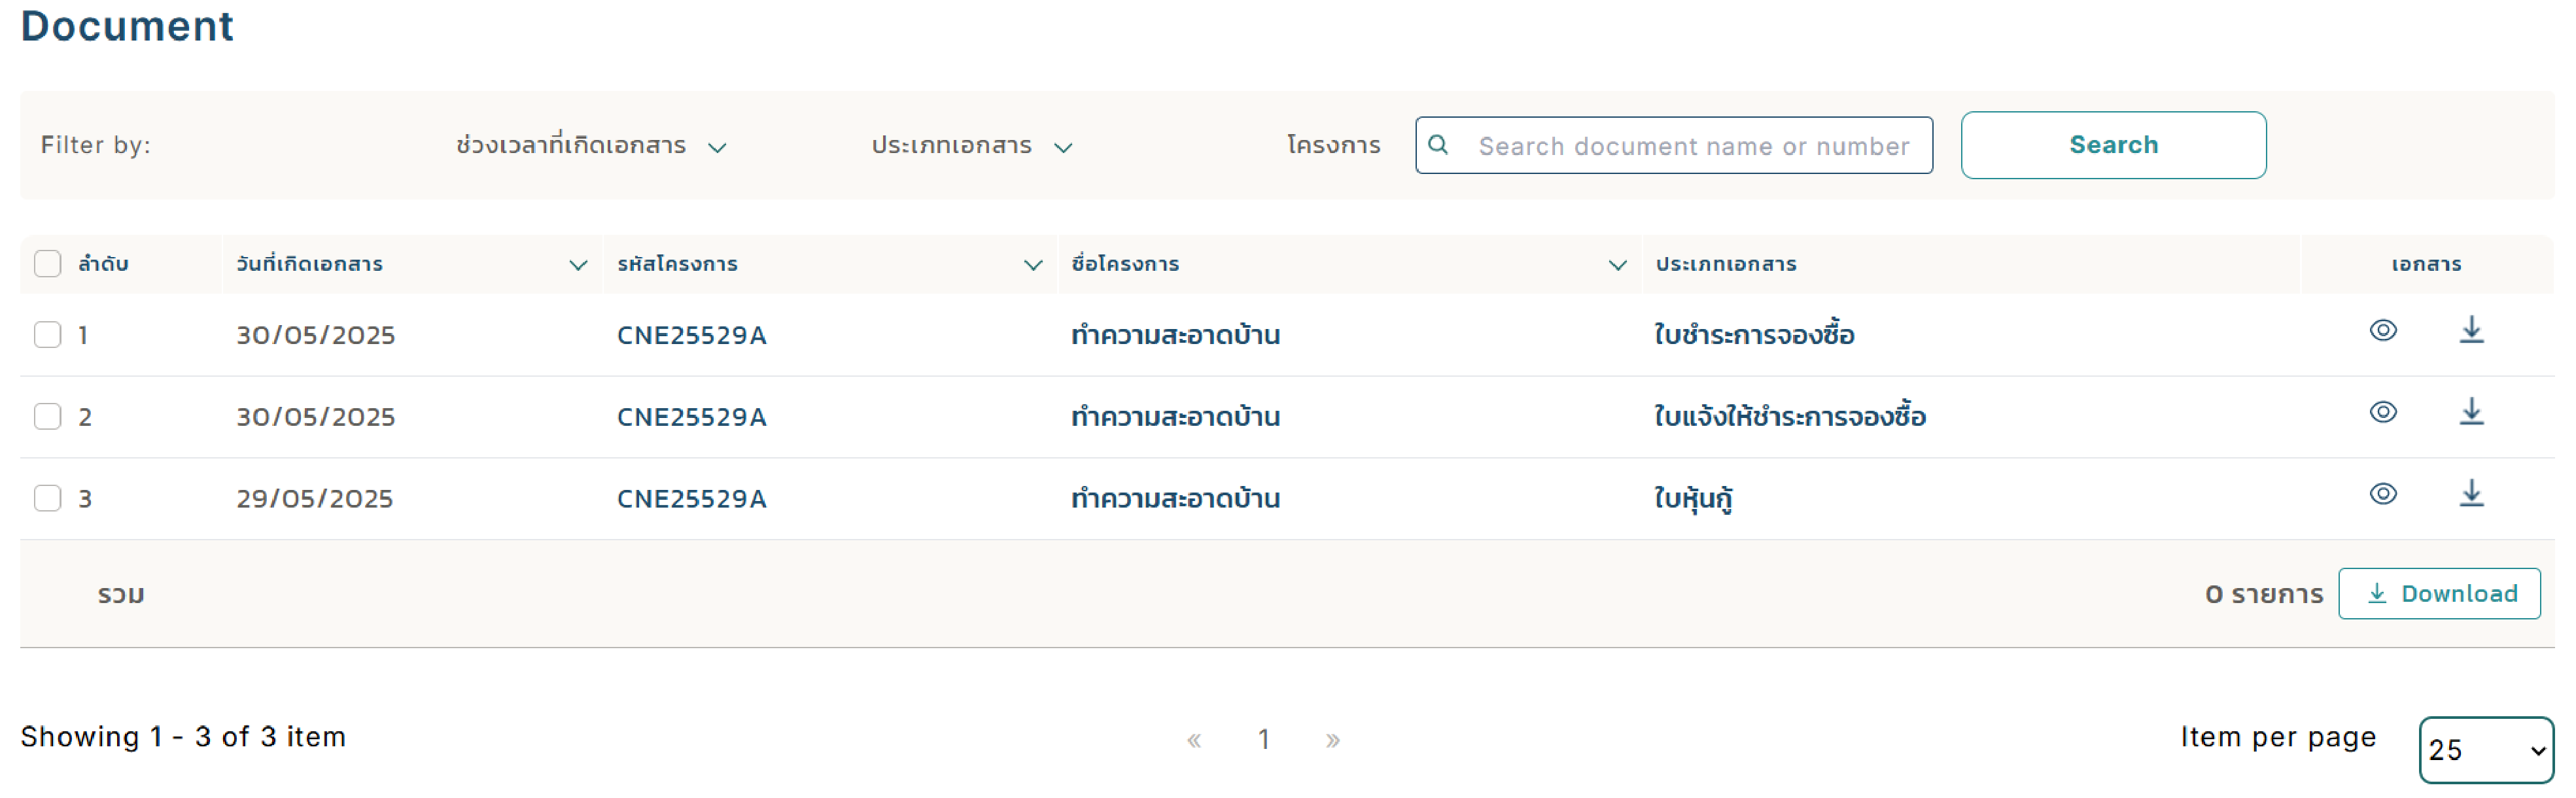Screen dimensions: 2576x798
Task: Expand the ประเภทเอกสาร filter dropdown
Action: point(972,146)
